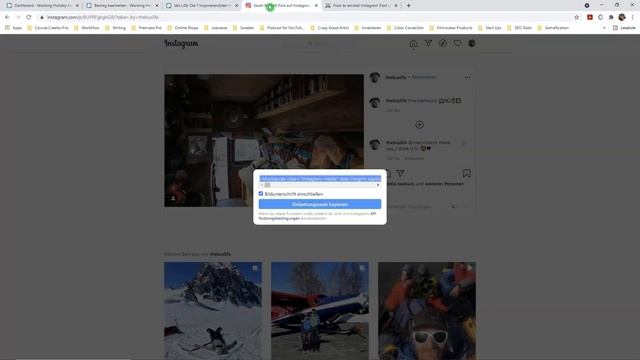Click the browser forward arrow
Image resolution: width=640 pixels, height=360 pixels.
pyautogui.click(x=18, y=17)
